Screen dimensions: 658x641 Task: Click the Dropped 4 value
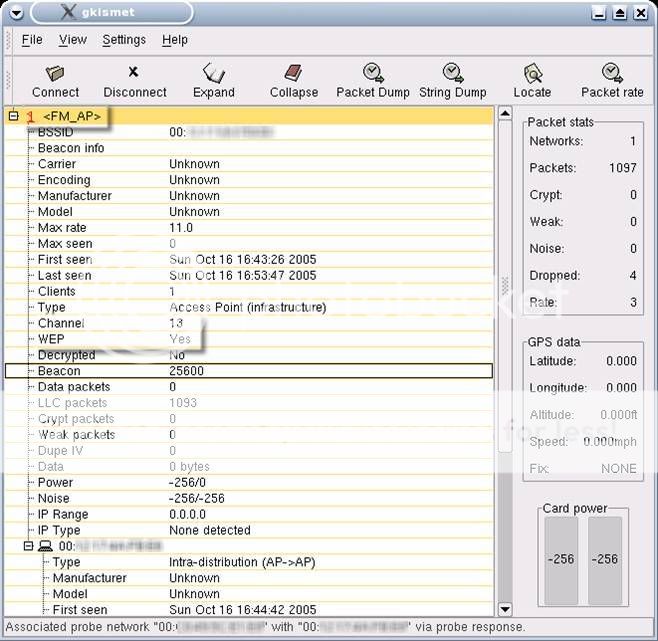pyautogui.click(x=633, y=275)
